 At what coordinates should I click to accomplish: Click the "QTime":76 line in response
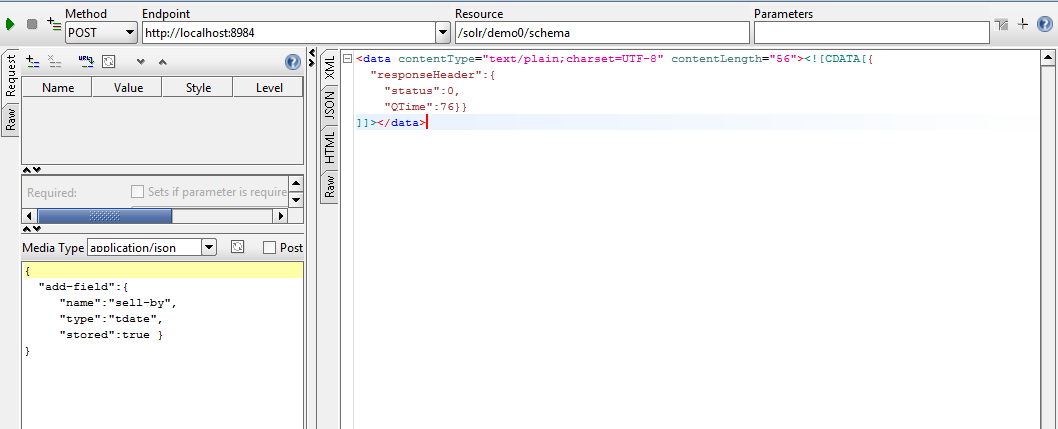coord(425,107)
